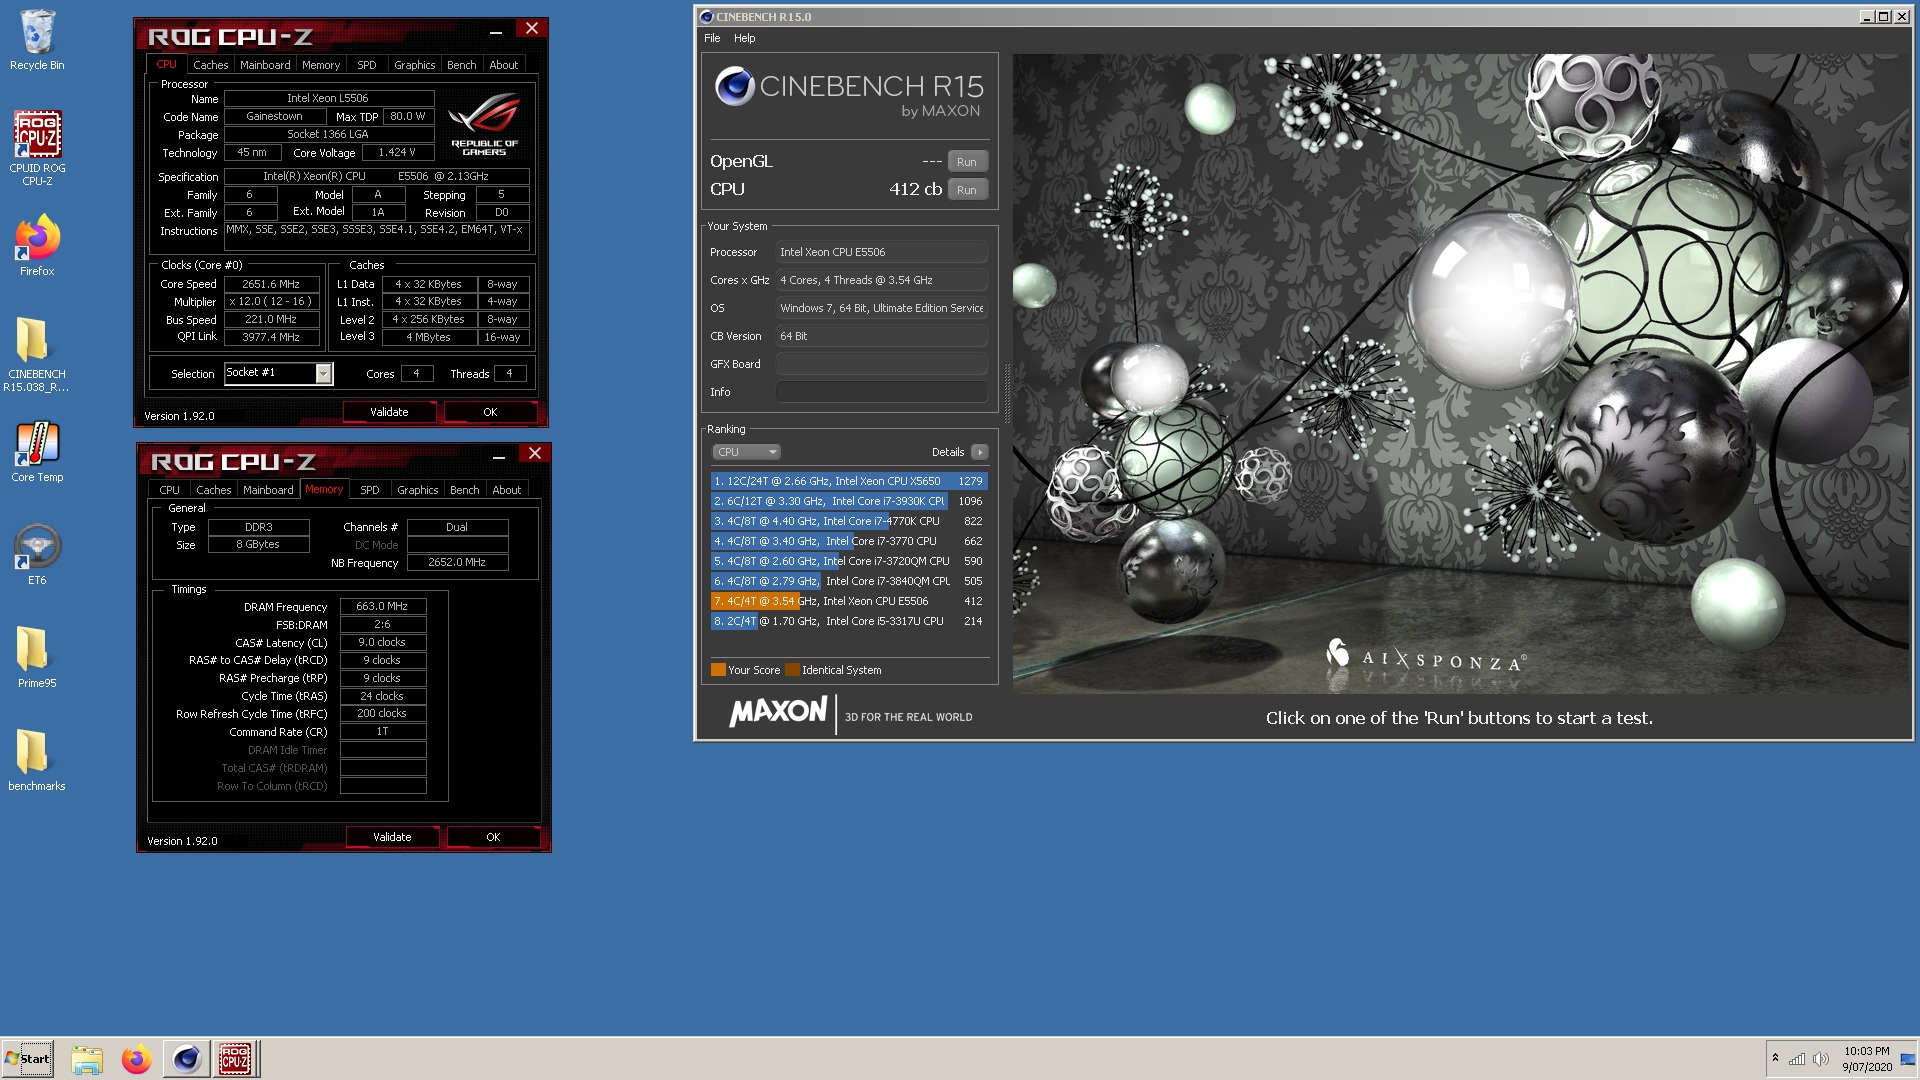Open About tab in top CPU-Z window
This screenshot has width=1920, height=1080.
504,65
